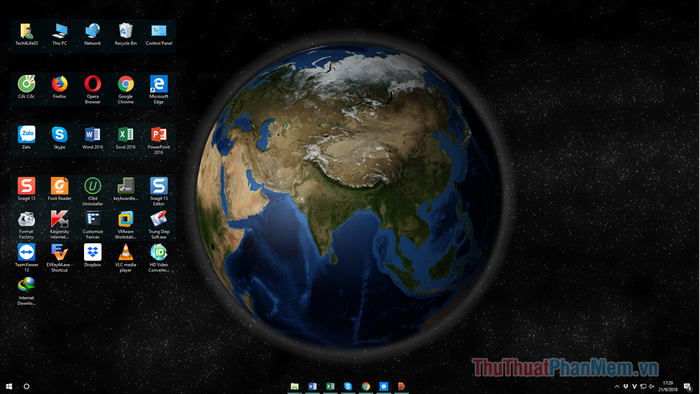Click the Cortana circle on taskbar
Viewport: 700px width, 394px height.
[26, 386]
